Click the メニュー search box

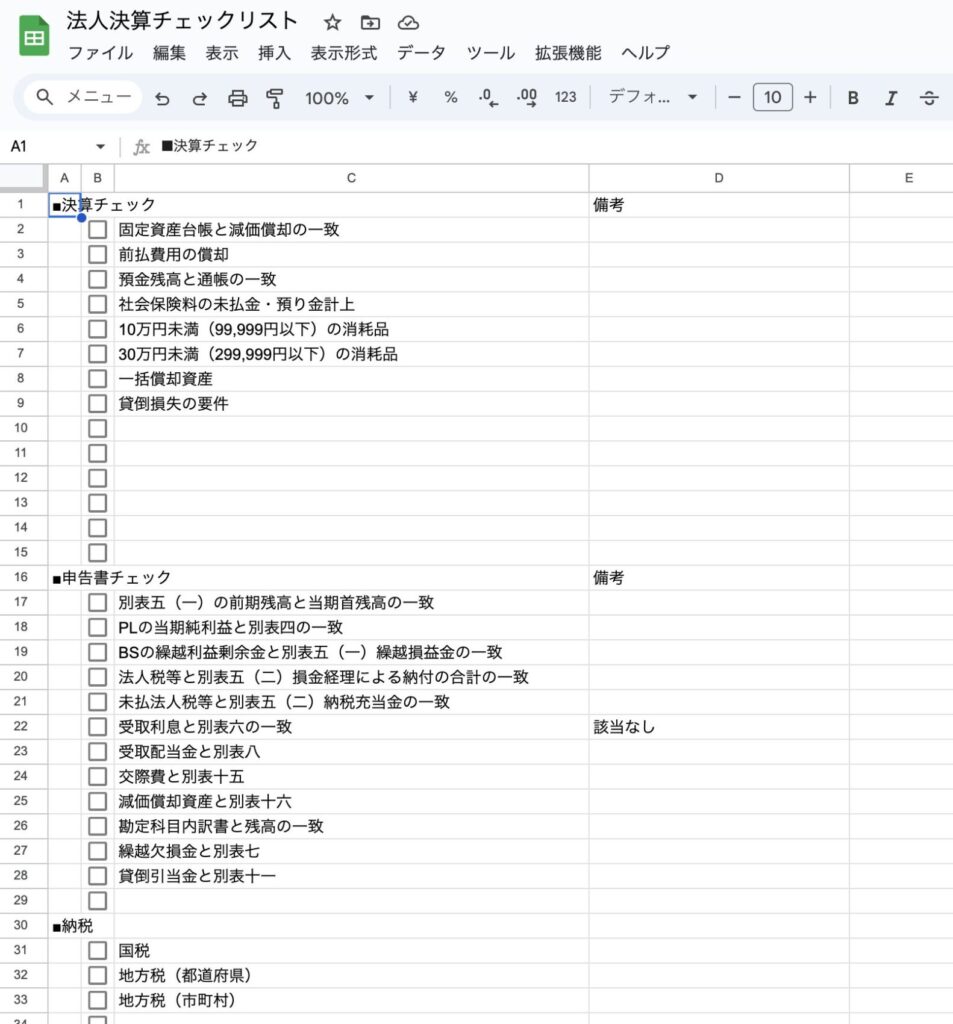(83, 97)
